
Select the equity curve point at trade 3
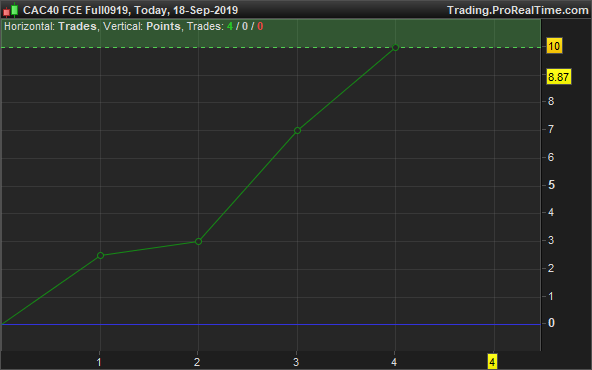click(297, 131)
